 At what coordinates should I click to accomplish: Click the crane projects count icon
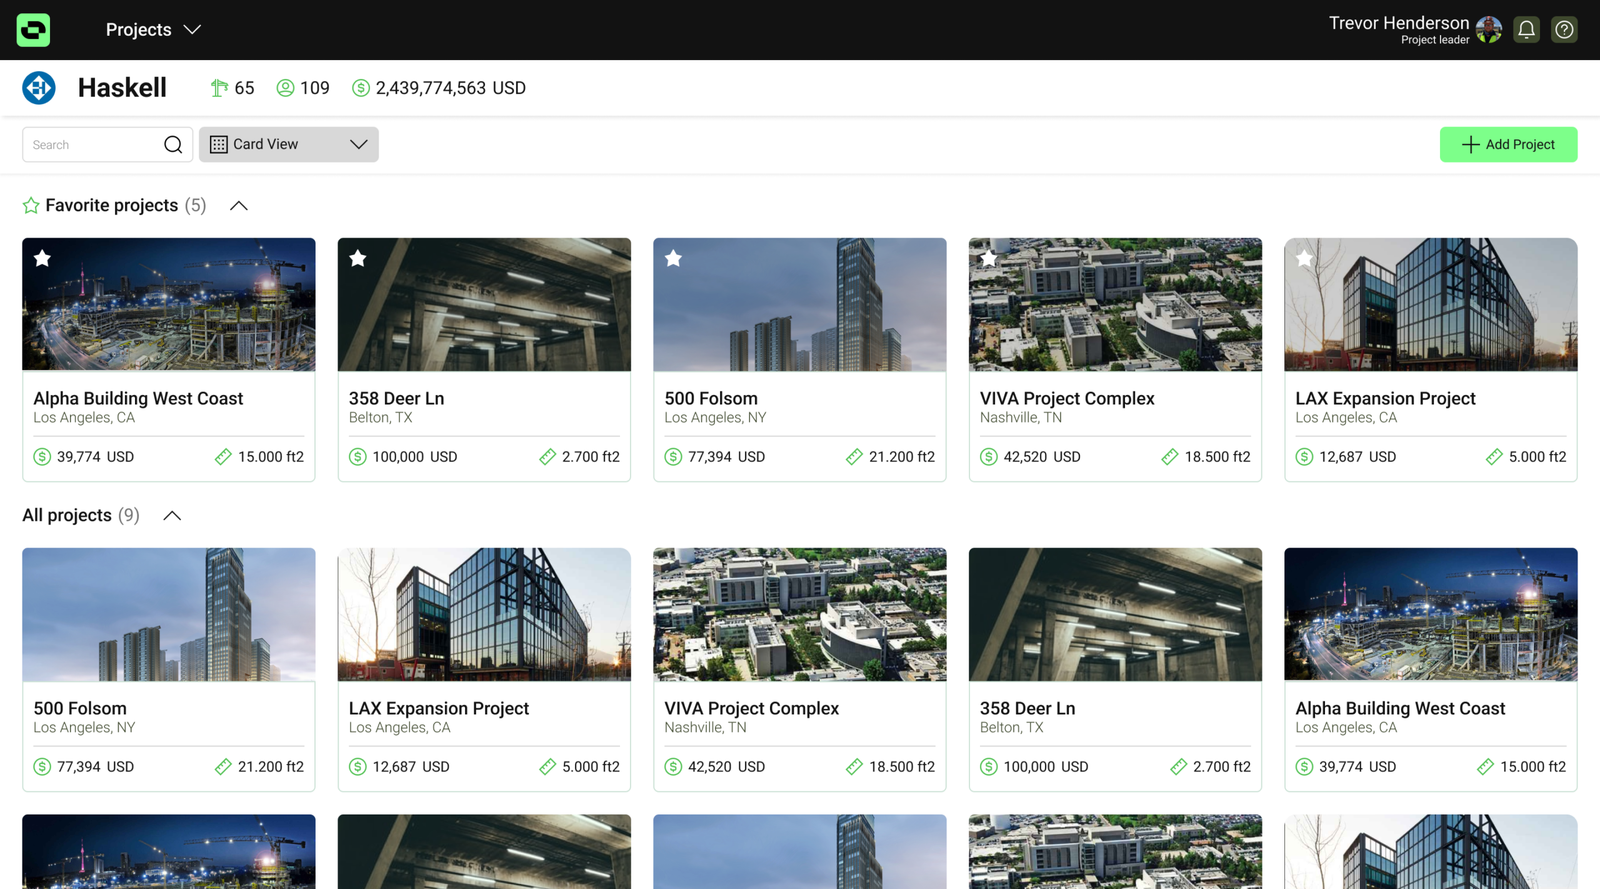tap(219, 88)
